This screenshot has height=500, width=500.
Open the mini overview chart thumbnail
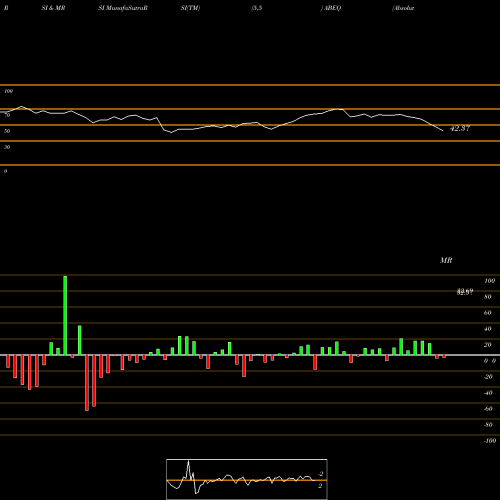[247, 479]
